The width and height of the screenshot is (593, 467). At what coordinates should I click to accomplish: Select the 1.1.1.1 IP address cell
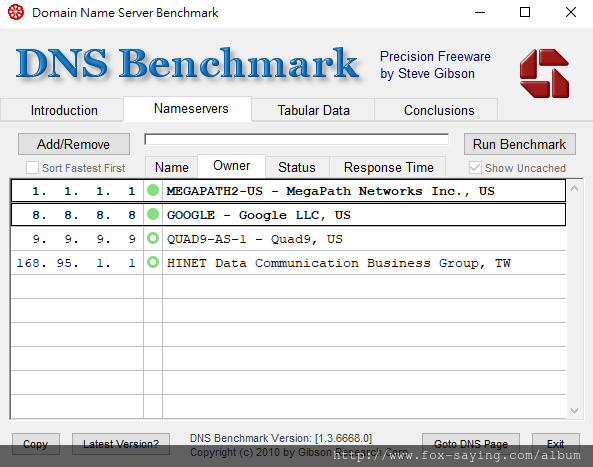coord(78,191)
